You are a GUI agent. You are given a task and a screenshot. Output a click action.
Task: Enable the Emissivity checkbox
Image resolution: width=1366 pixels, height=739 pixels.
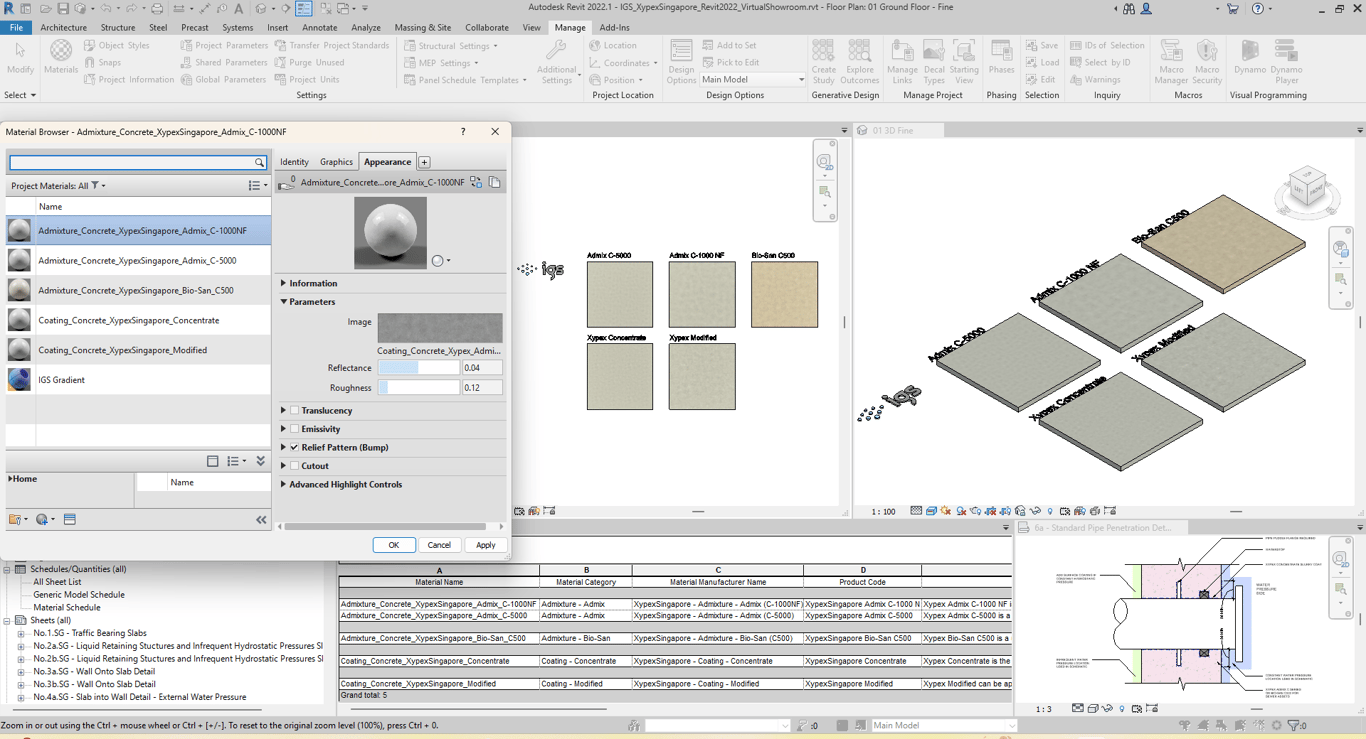294,429
